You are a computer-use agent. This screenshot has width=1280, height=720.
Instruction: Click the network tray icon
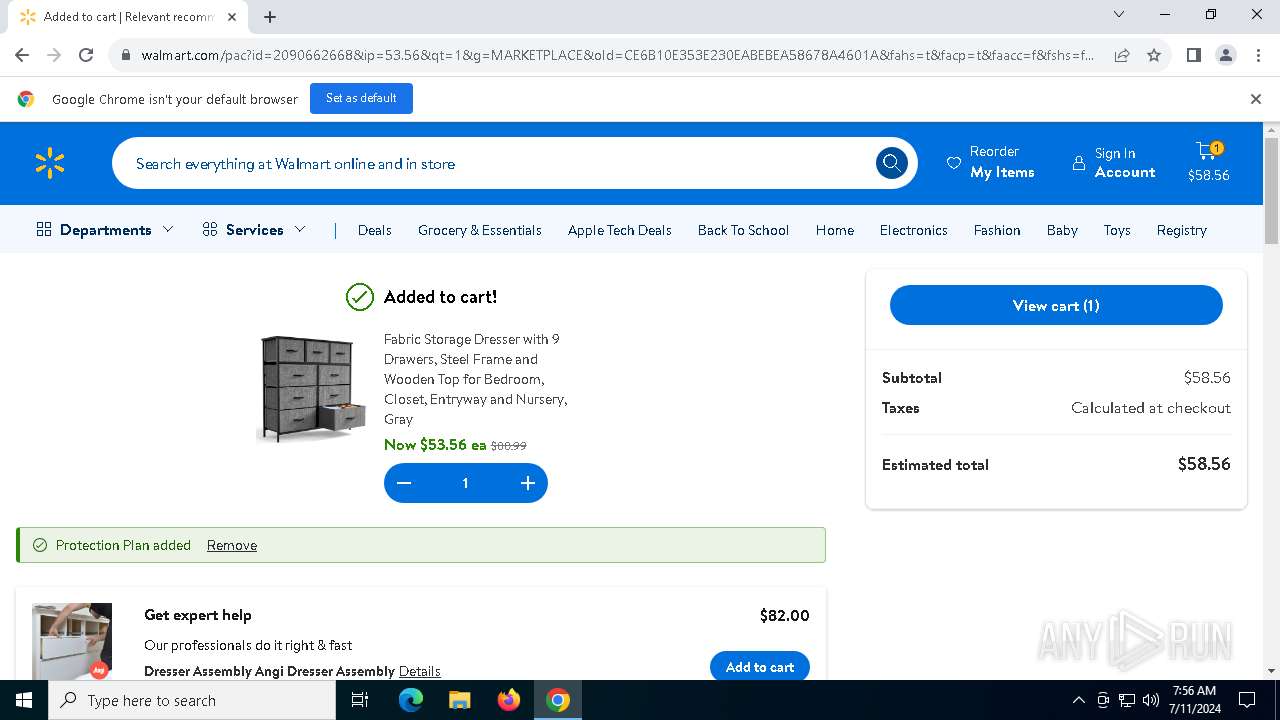coord(1127,700)
